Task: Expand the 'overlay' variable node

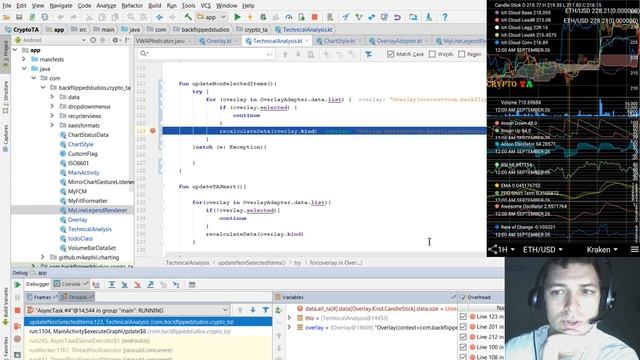Action: tap(289, 327)
